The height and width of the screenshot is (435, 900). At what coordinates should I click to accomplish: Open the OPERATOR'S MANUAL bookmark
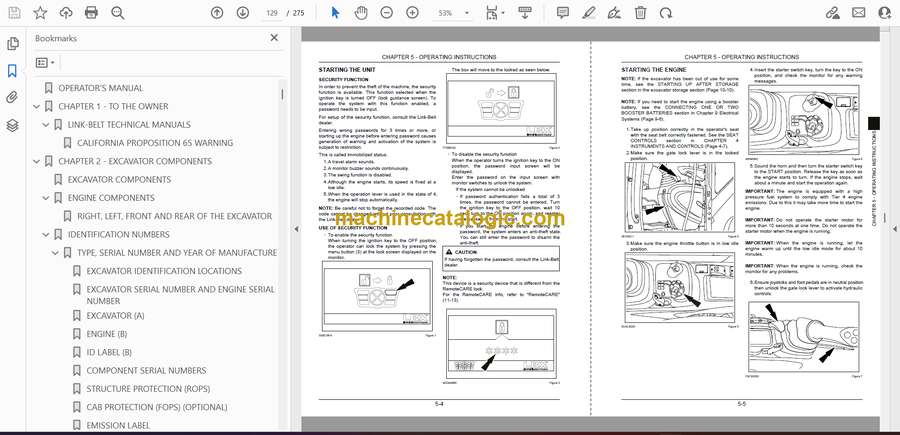coord(100,88)
